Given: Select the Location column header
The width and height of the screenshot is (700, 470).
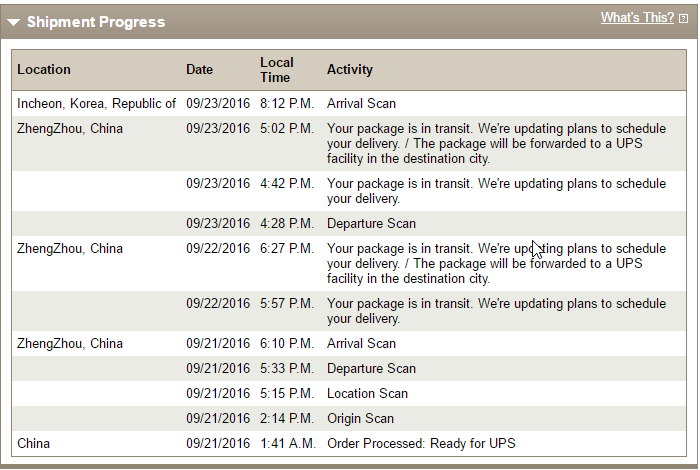Looking at the screenshot, I should [44, 70].
